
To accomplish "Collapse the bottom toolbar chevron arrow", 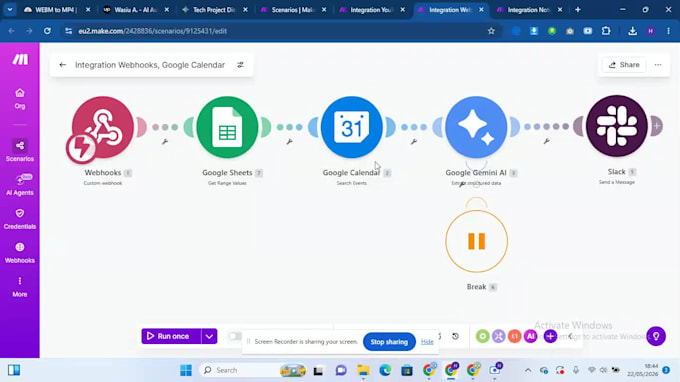I will tap(570, 336).
